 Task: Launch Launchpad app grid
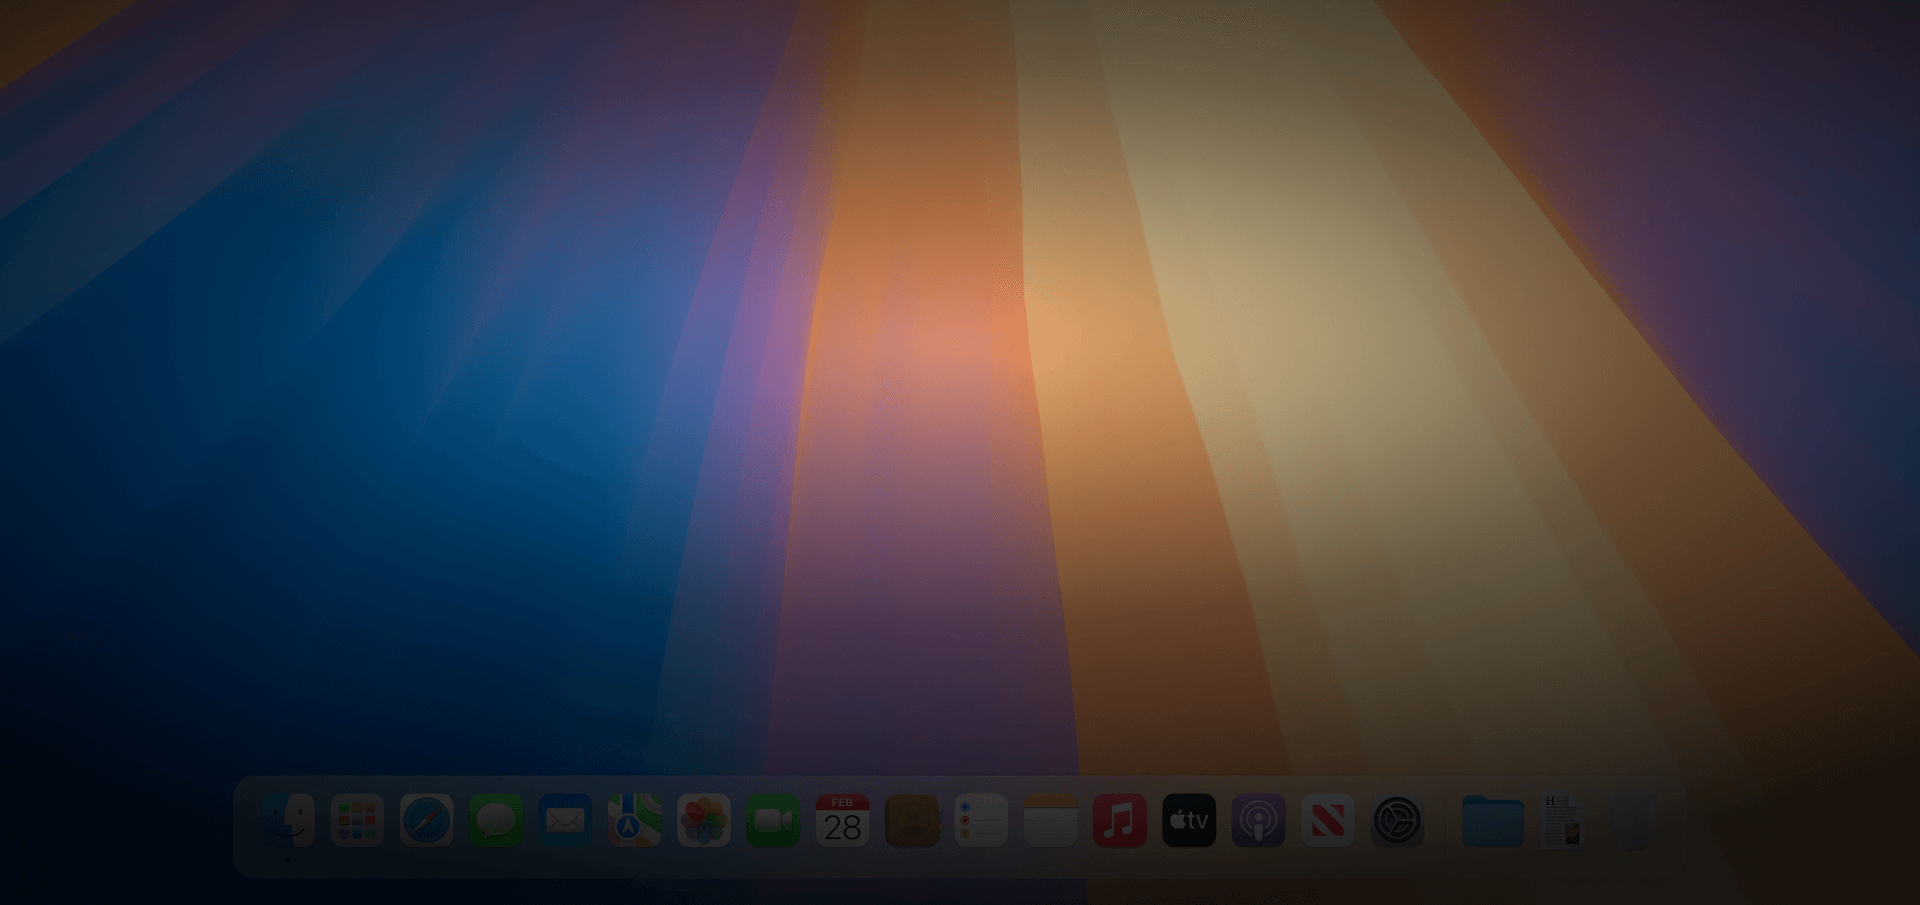(357, 821)
